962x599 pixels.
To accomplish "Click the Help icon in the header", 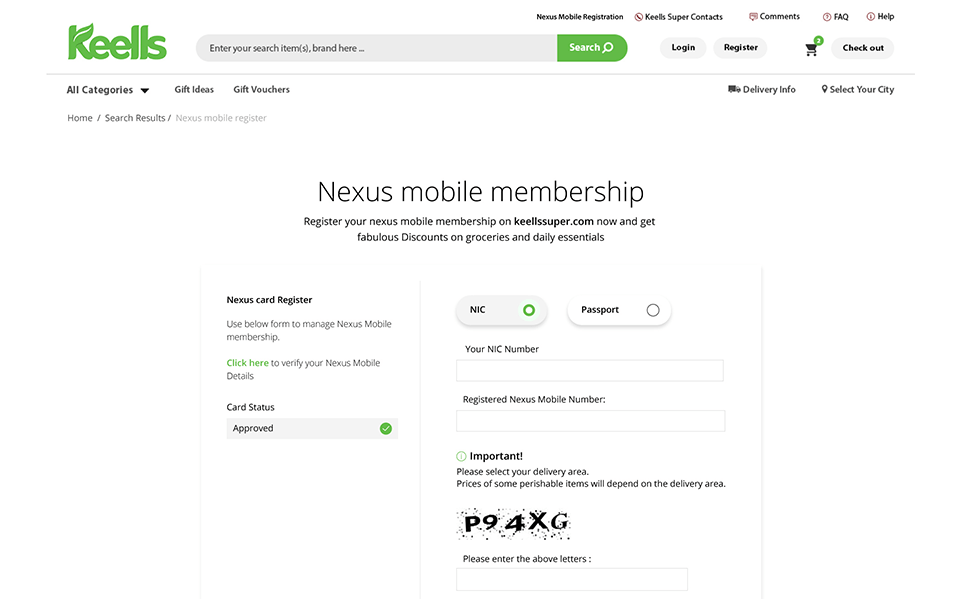I will click(870, 17).
